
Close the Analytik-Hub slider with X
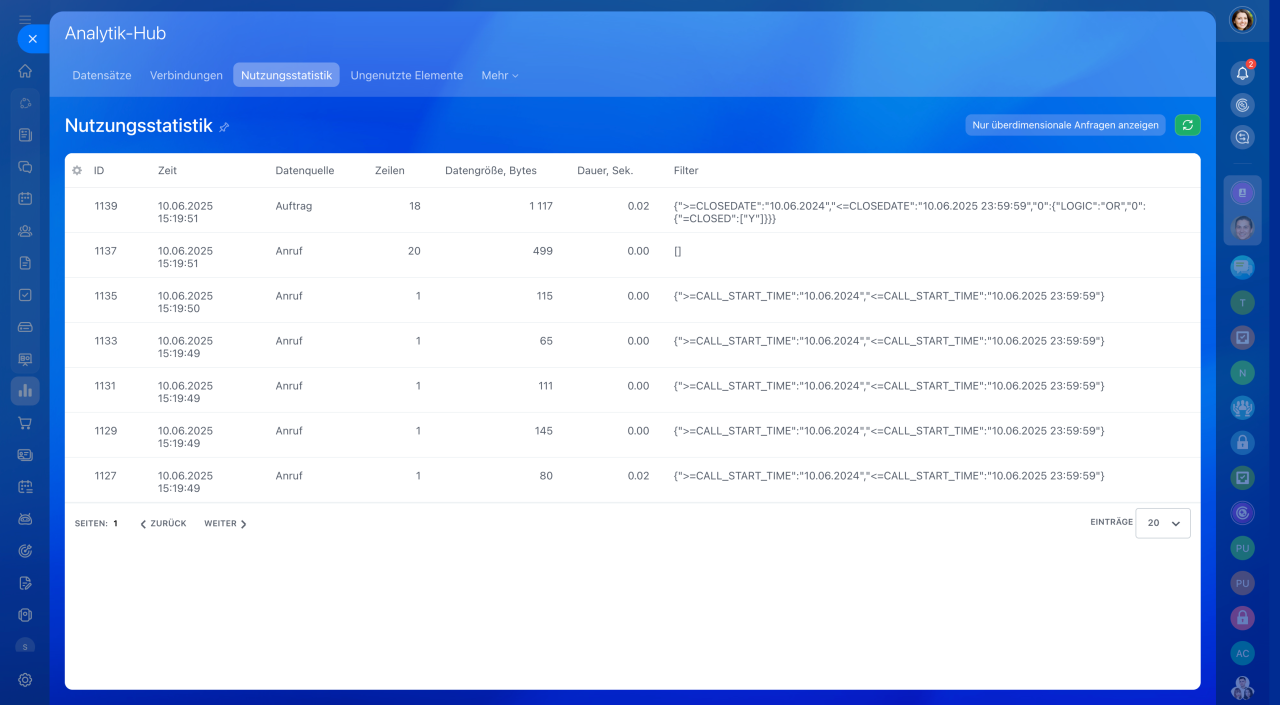(x=32, y=39)
